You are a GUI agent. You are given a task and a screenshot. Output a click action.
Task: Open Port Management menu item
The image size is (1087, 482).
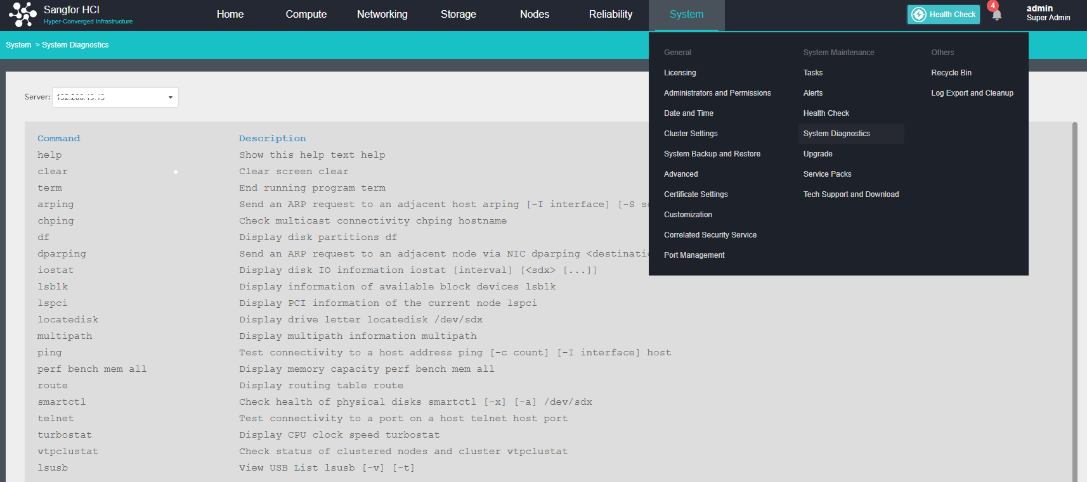pos(693,255)
